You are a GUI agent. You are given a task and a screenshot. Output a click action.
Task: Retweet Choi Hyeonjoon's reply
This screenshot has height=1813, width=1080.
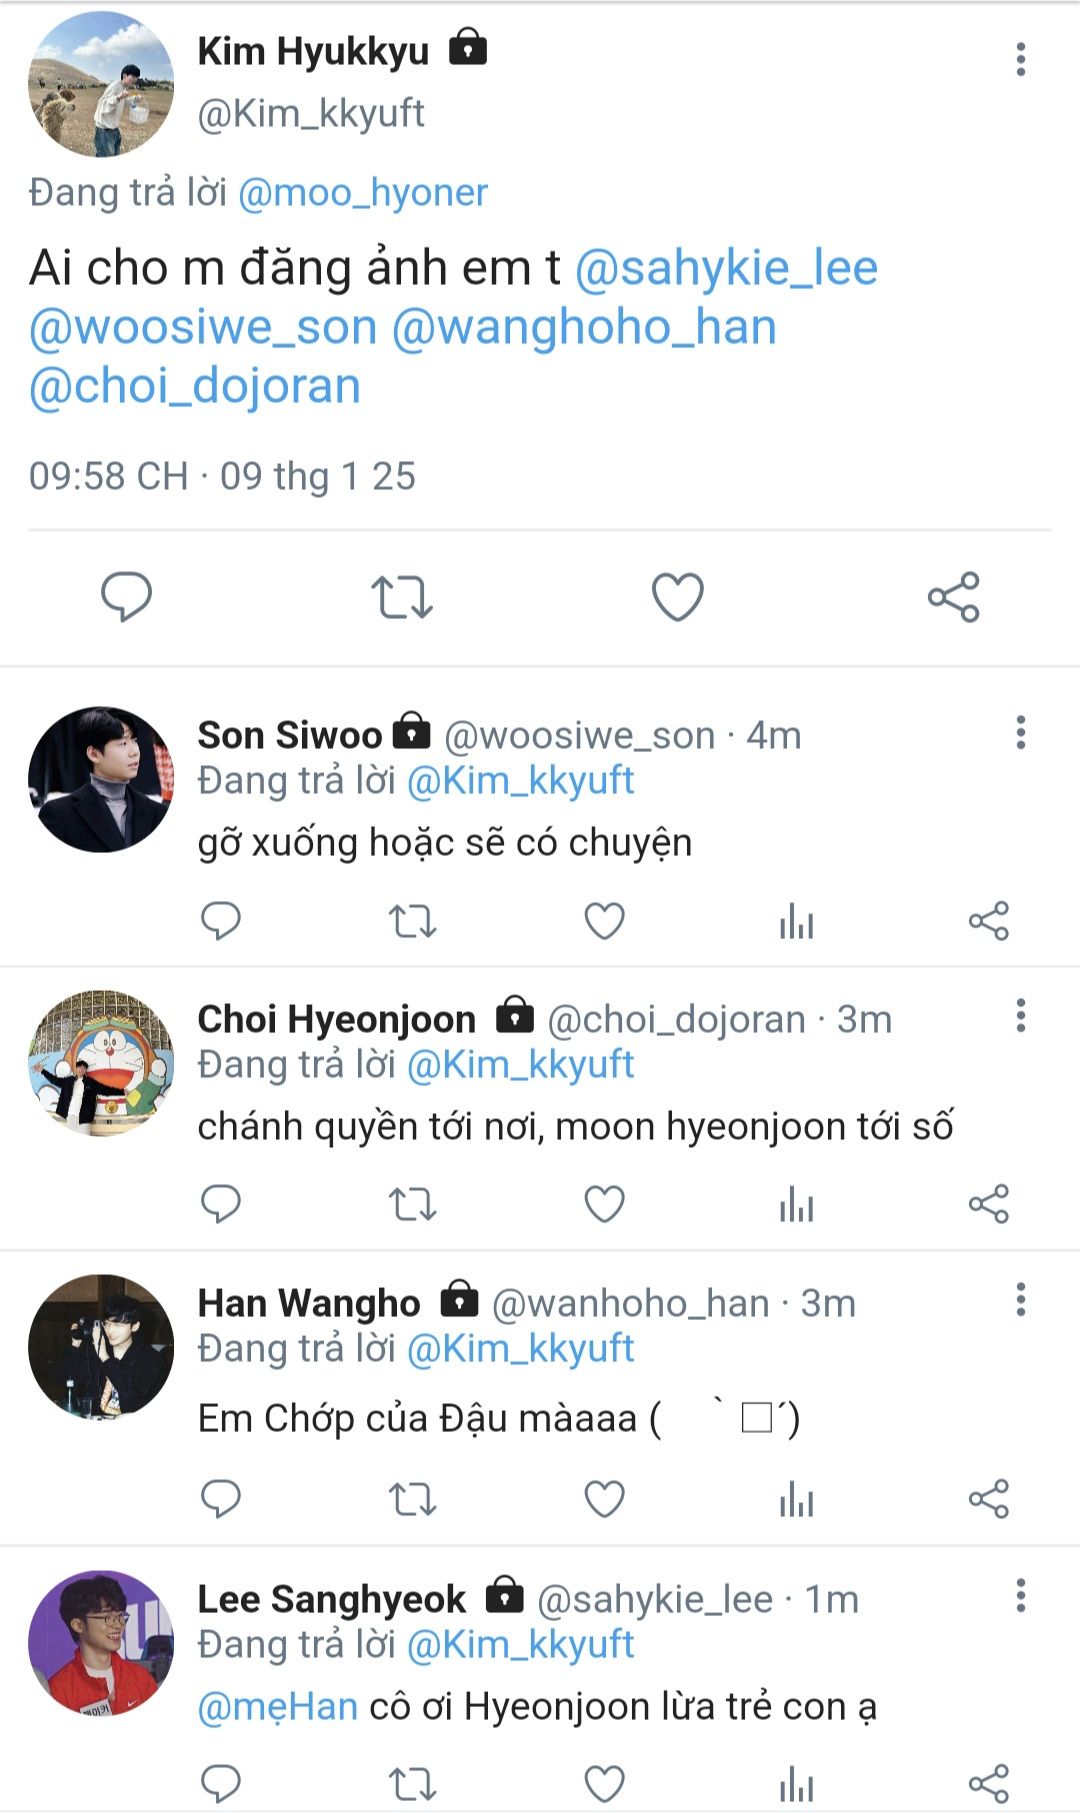412,1204
